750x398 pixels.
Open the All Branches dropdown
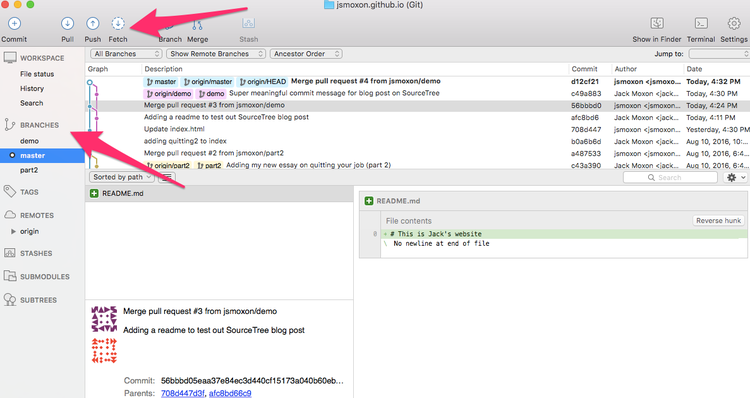(126, 54)
